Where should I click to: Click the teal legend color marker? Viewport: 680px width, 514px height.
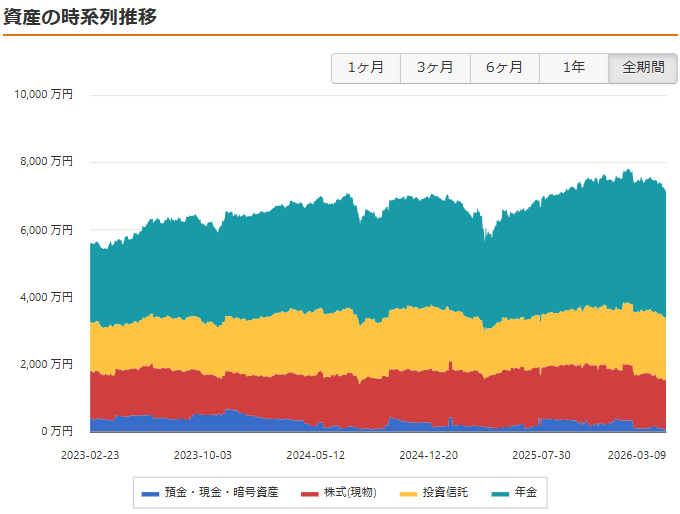point(501,494)
